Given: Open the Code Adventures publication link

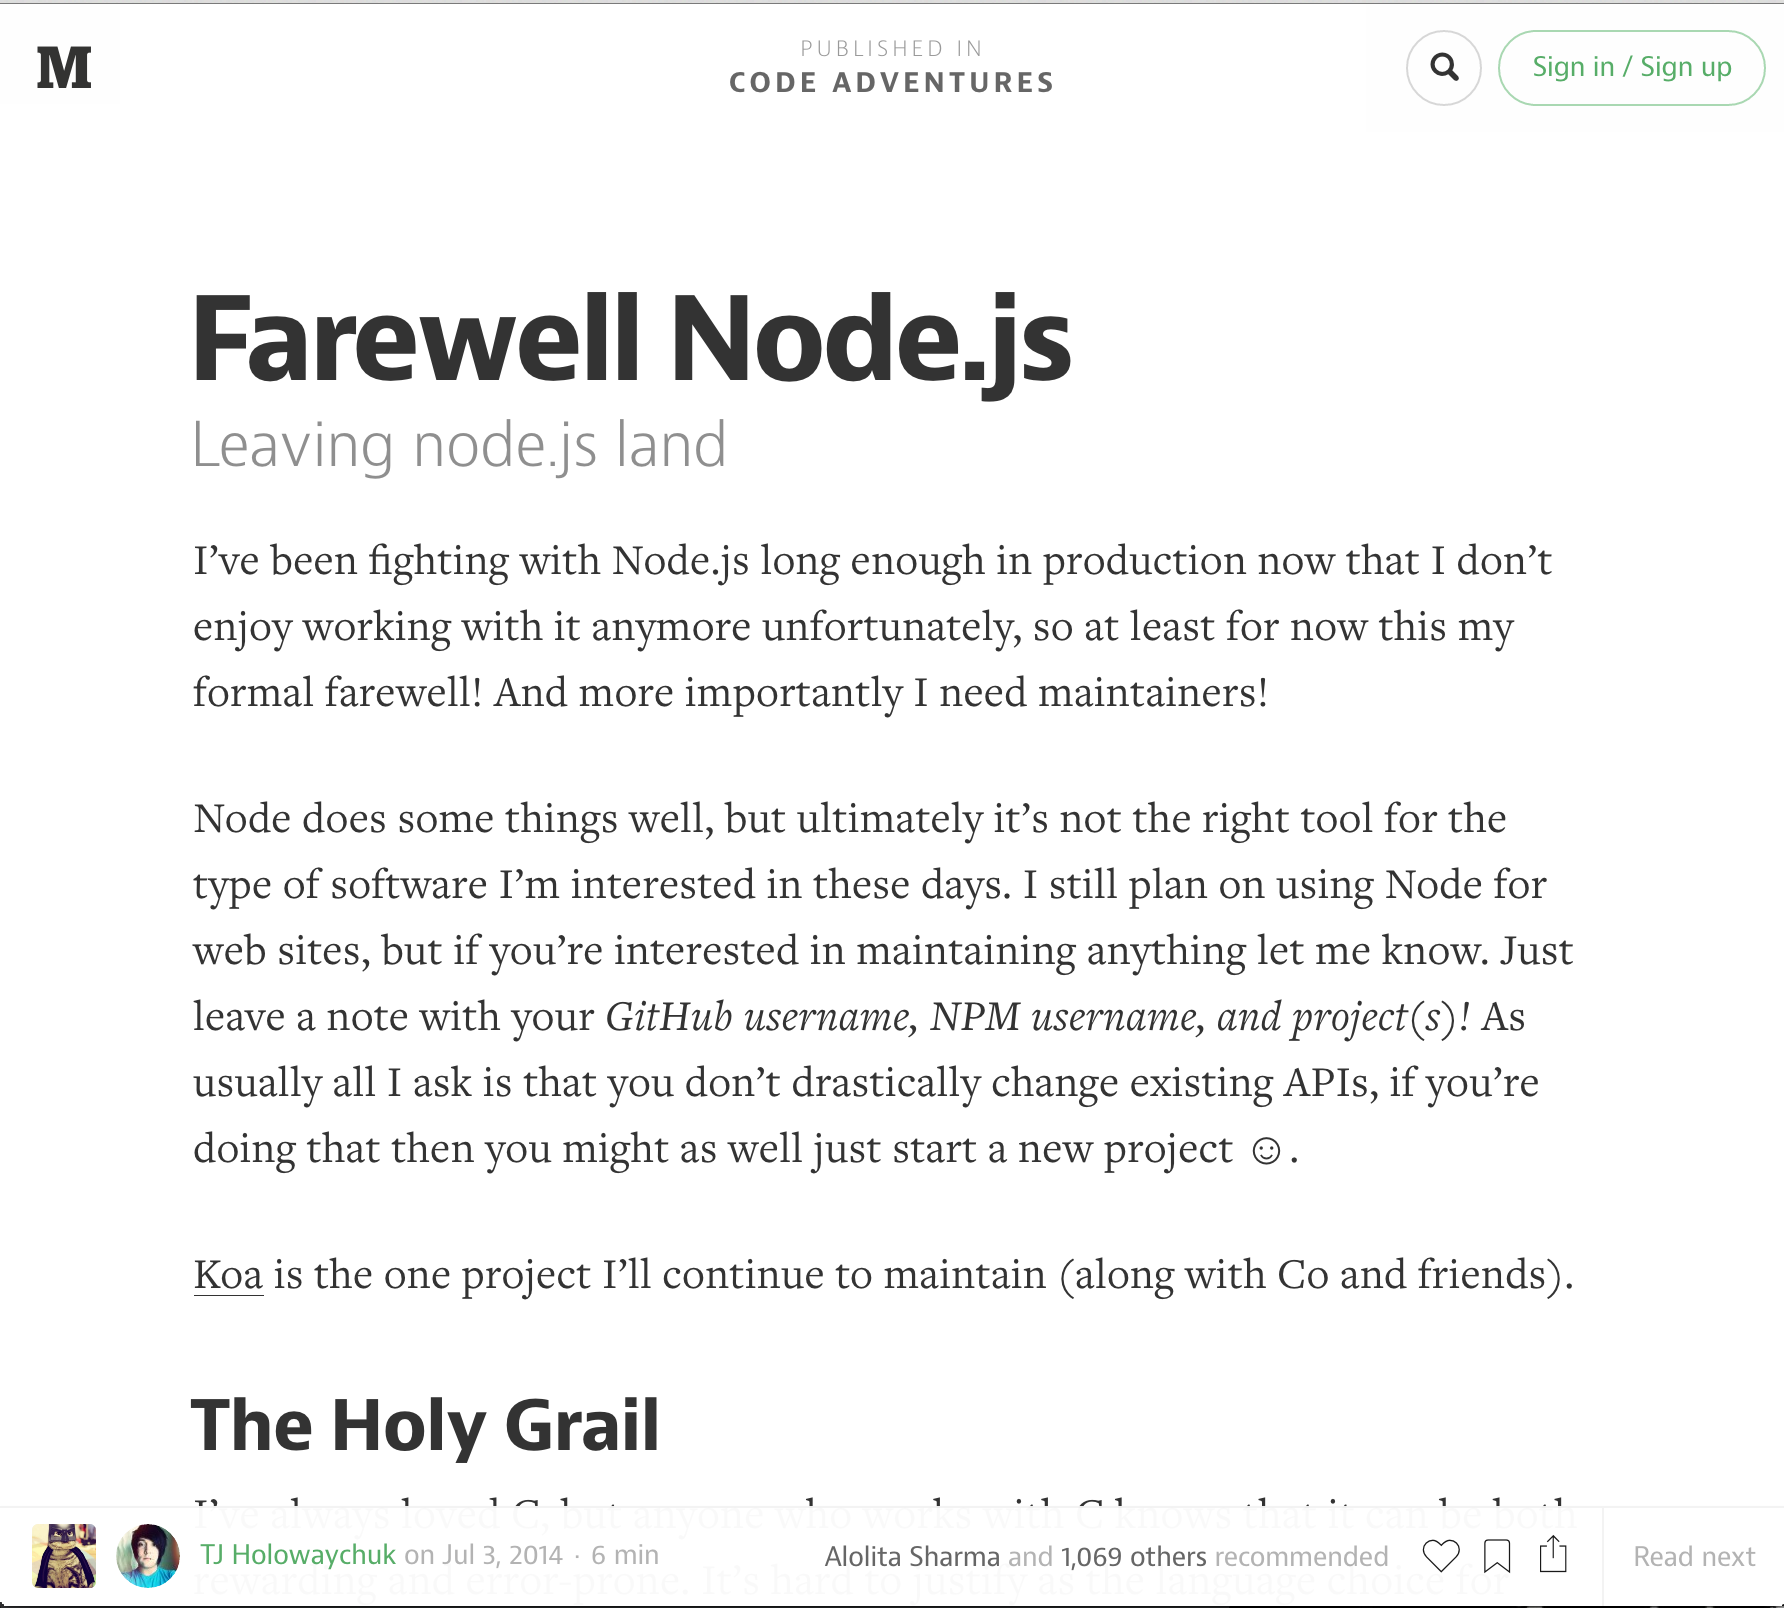Looking at the screenshot, I should (891, 82).
